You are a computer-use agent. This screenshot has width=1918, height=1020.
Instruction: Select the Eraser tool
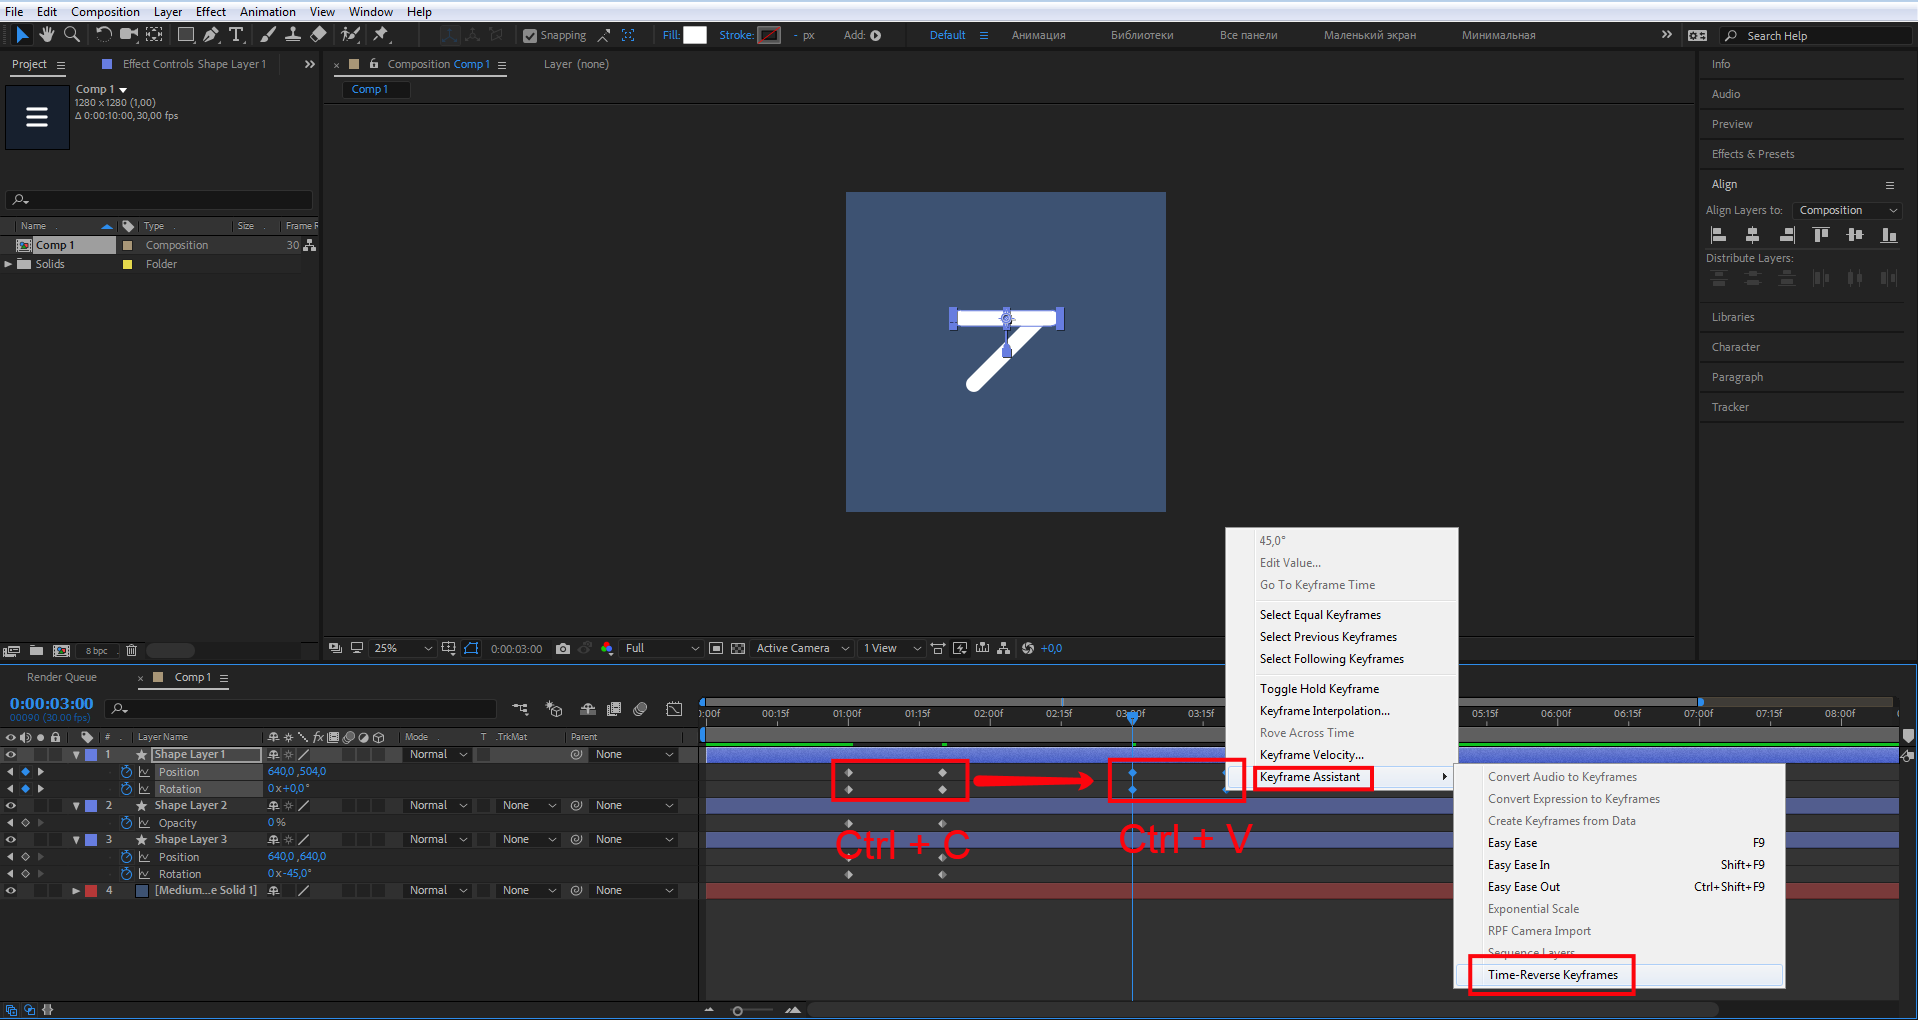(318, 35)
